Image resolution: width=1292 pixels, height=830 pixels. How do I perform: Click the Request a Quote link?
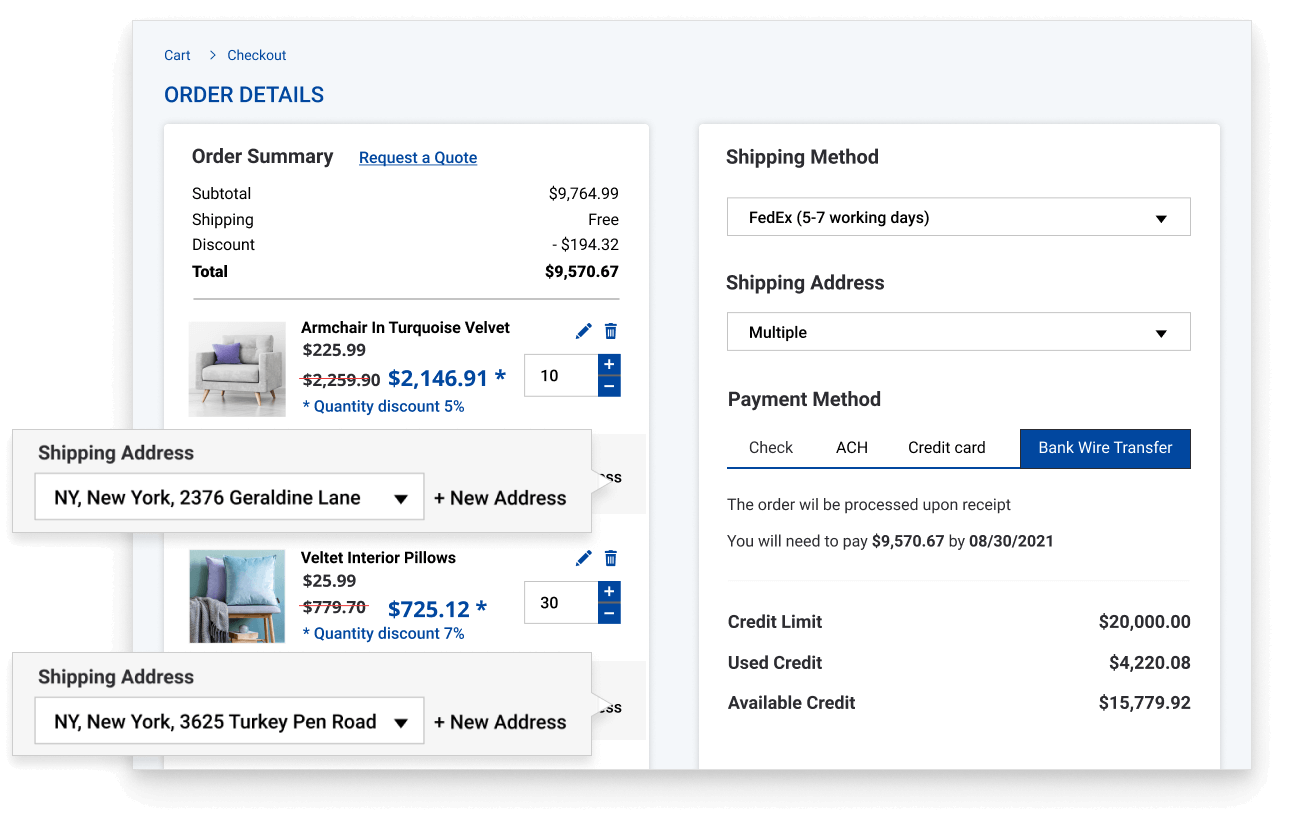click(418, 158)
